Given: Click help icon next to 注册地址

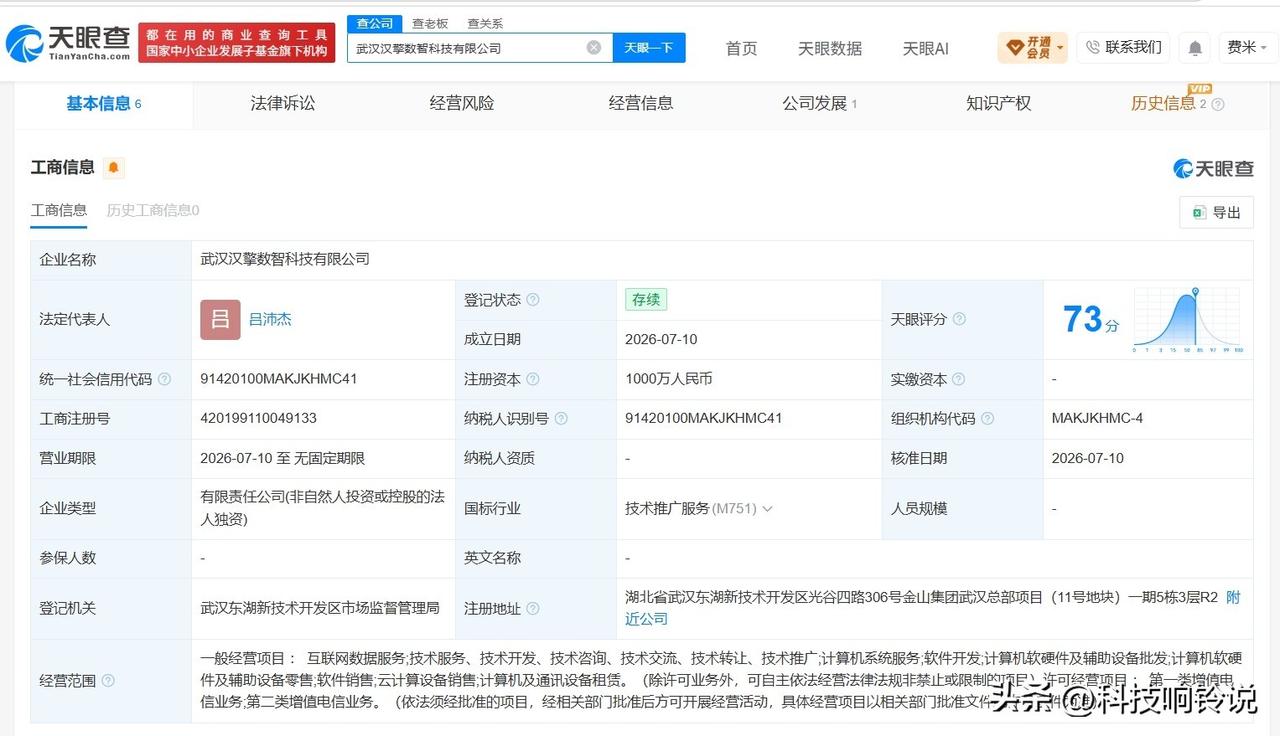Looking at the screenshot, I should coord(533,608).
